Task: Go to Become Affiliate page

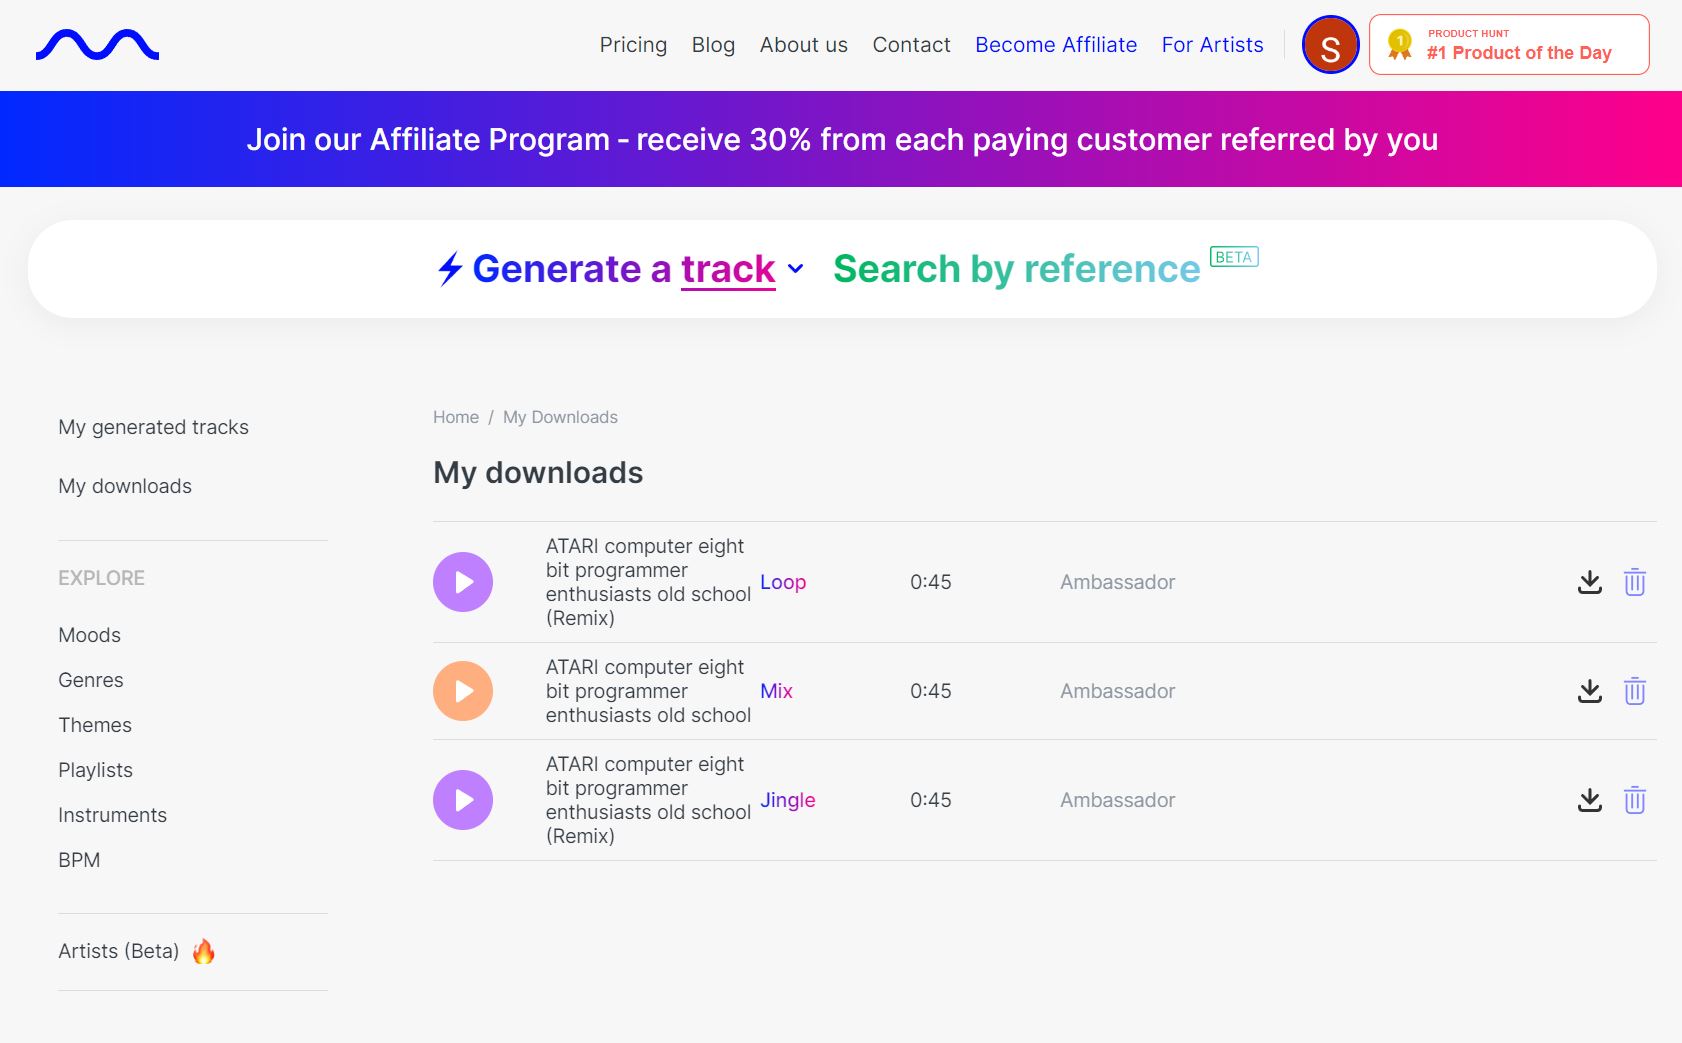Action: [1055, 45]
